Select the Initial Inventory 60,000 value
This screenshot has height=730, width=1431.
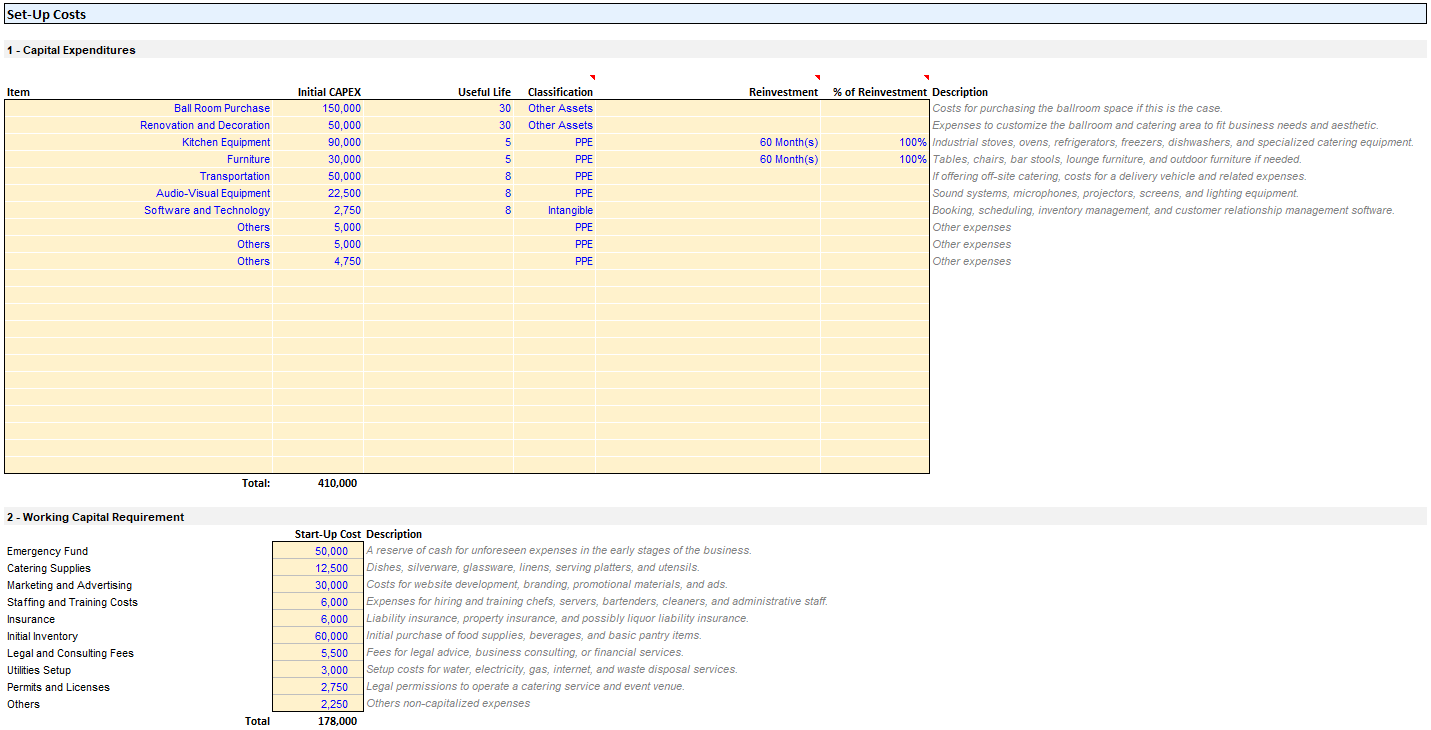[x=331, y=636]
